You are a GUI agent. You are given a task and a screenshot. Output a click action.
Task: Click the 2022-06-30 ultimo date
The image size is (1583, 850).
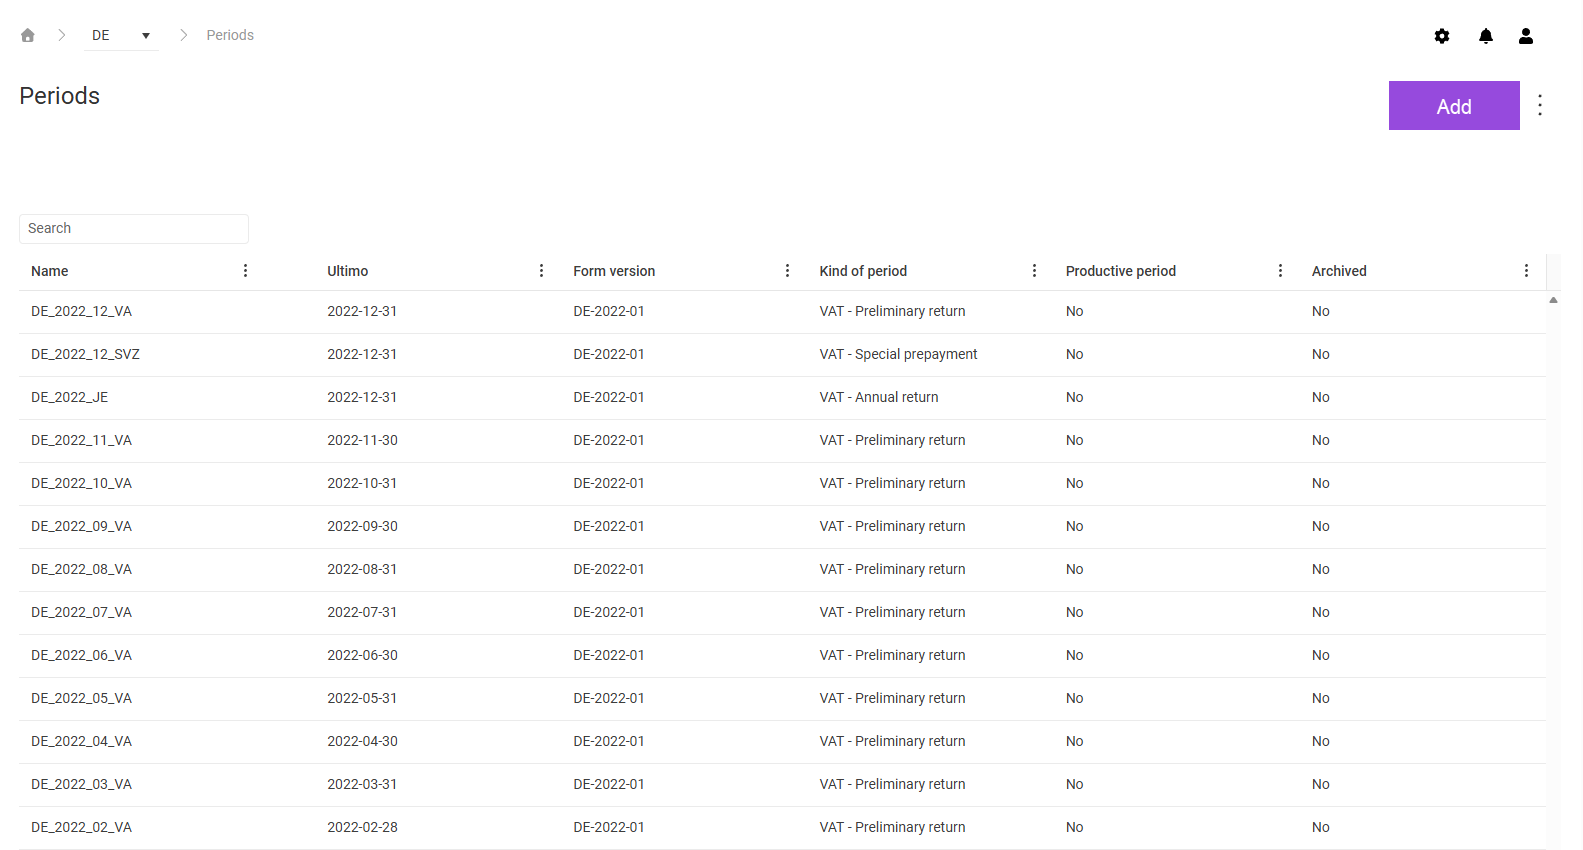coord(362,655)
